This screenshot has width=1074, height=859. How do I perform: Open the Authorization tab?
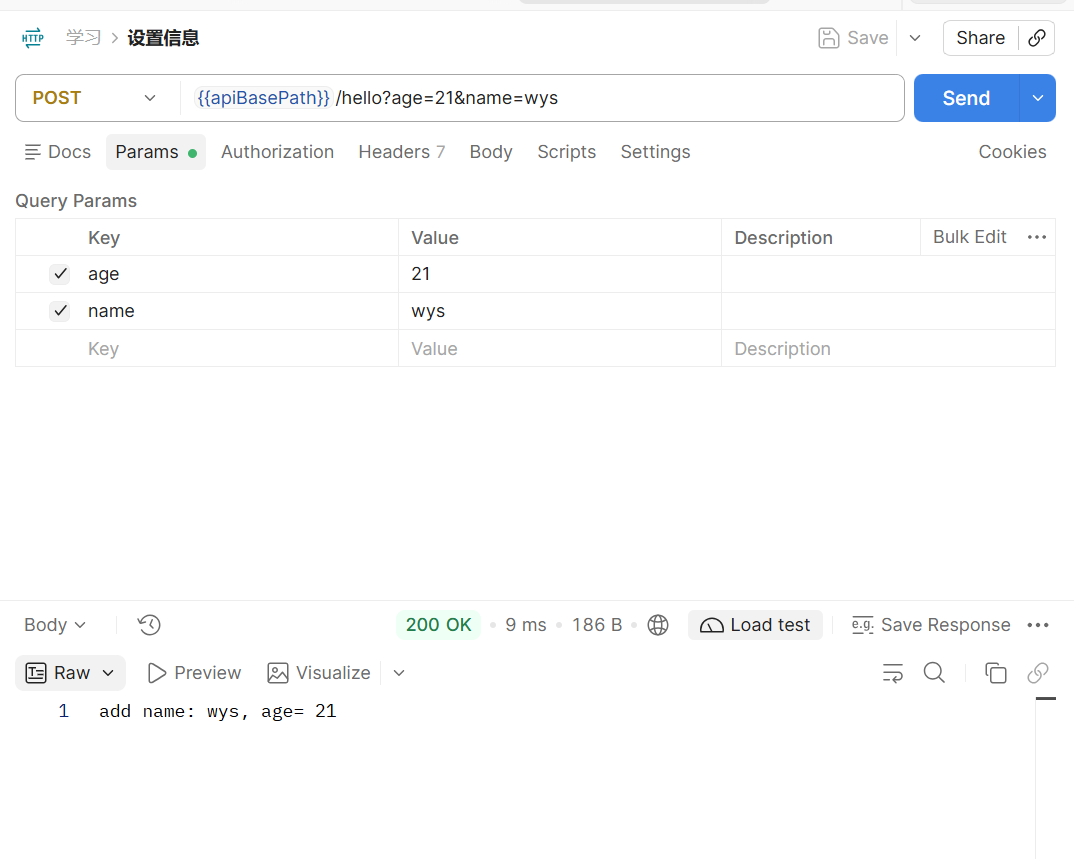(277, 152)
